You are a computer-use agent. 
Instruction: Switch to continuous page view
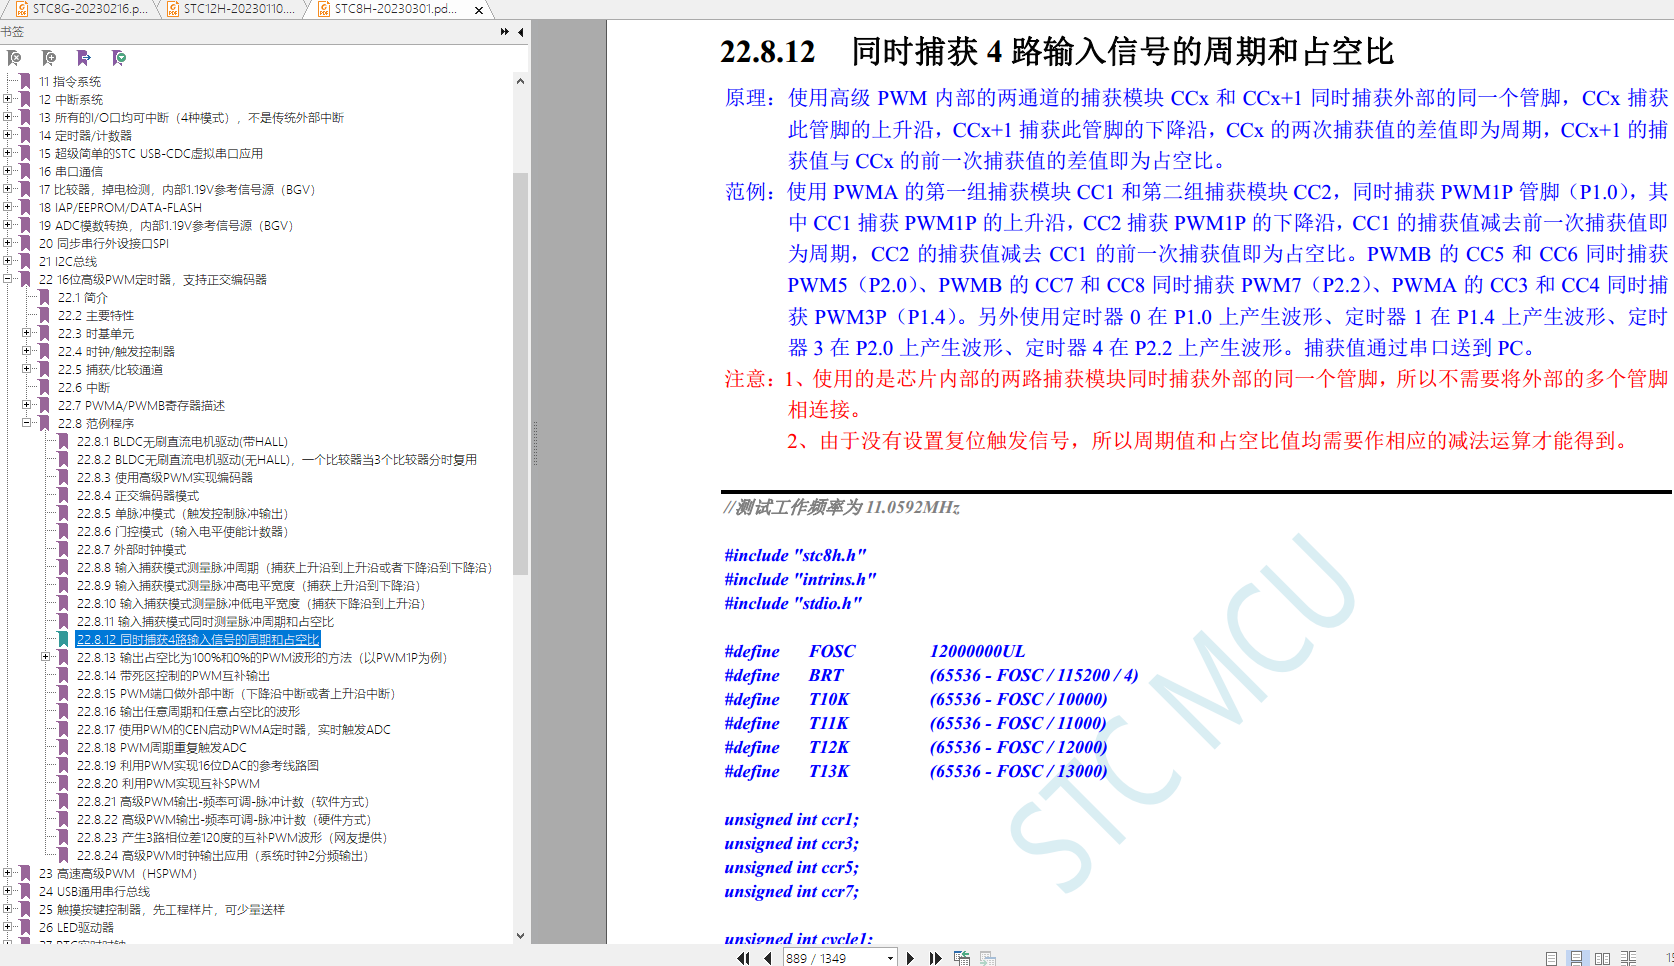click(1576, 958)
